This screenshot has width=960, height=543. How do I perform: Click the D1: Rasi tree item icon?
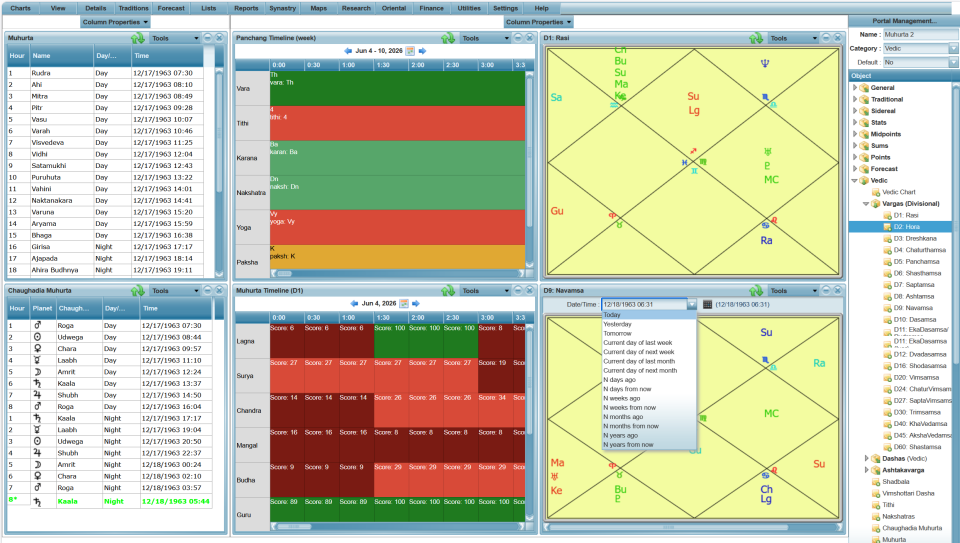[887, 215]
